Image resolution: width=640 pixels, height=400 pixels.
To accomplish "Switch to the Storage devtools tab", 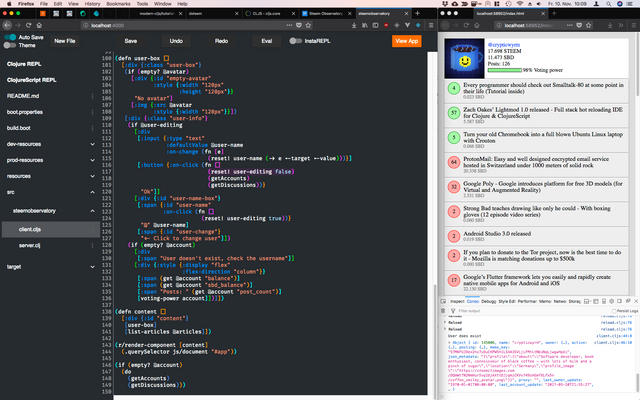I will tap(575, 301).
